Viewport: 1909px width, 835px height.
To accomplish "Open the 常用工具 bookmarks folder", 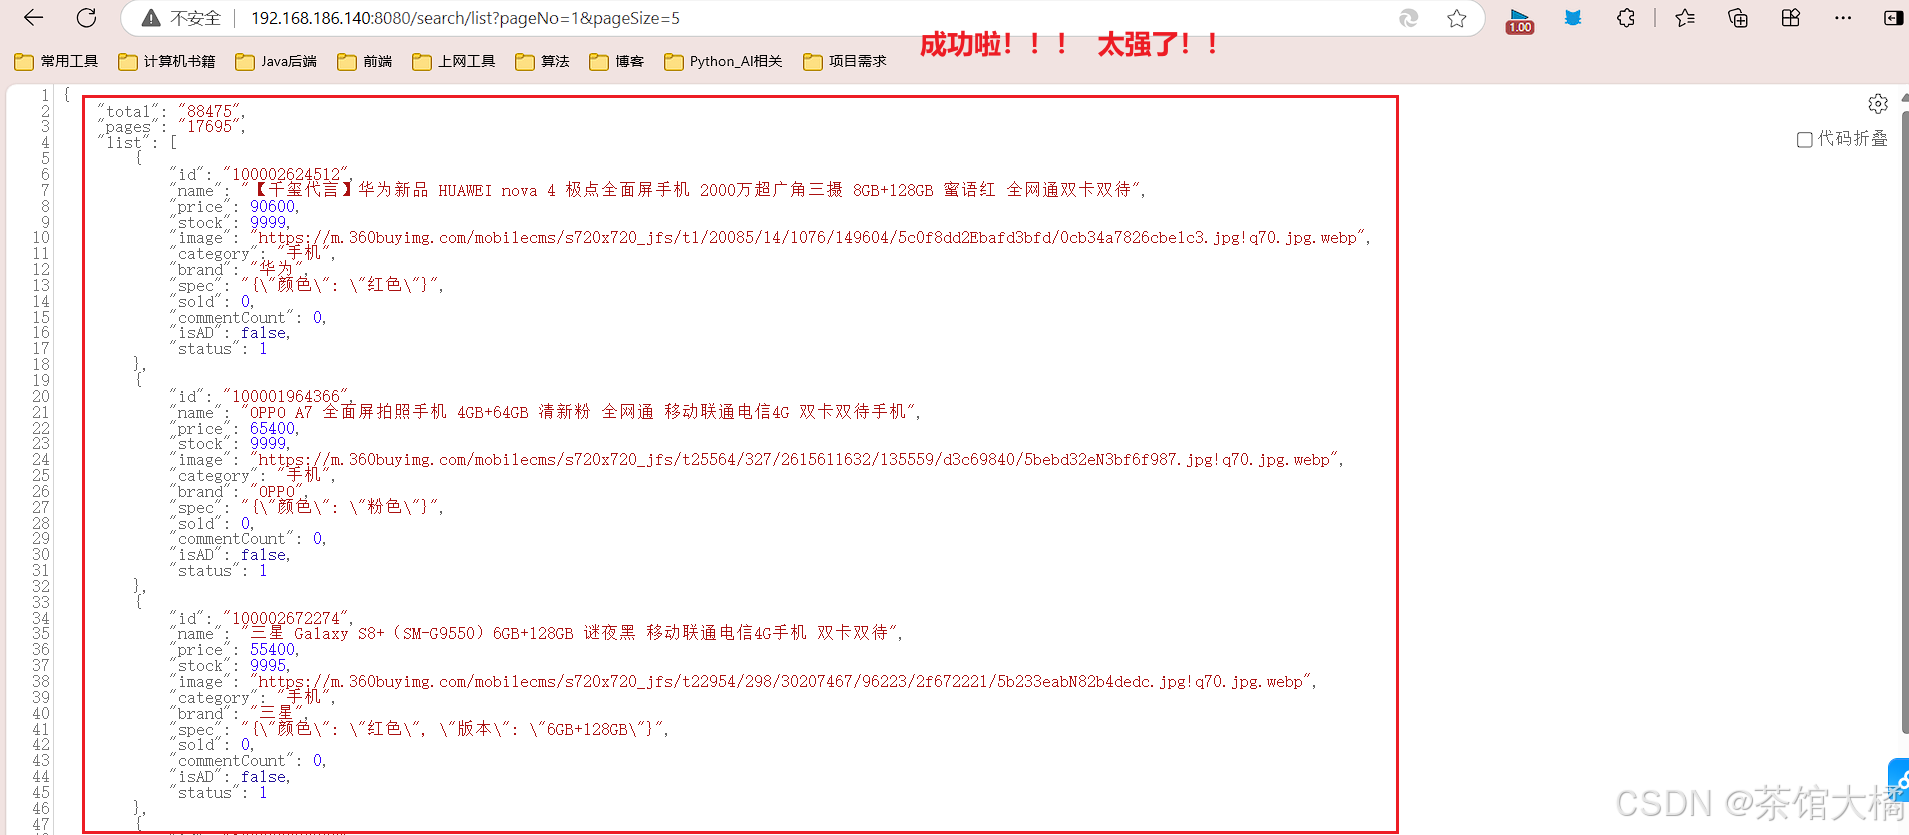I will 57,61.
